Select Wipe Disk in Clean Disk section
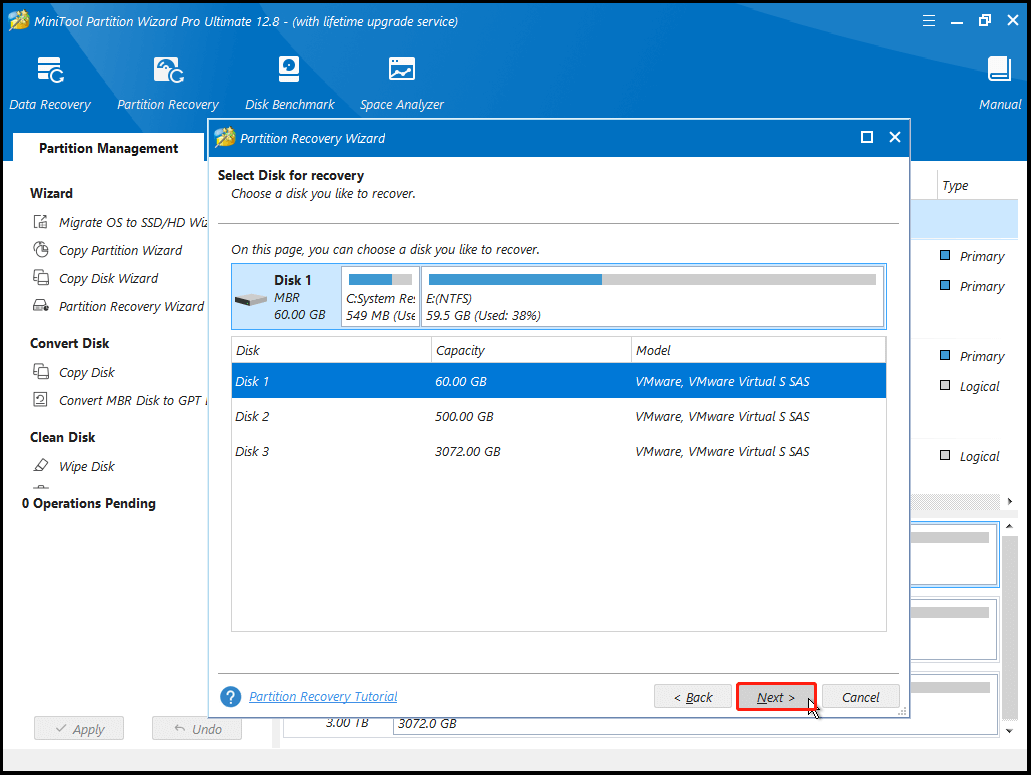Screen dimensions: 1031x775 click(86, 466)
